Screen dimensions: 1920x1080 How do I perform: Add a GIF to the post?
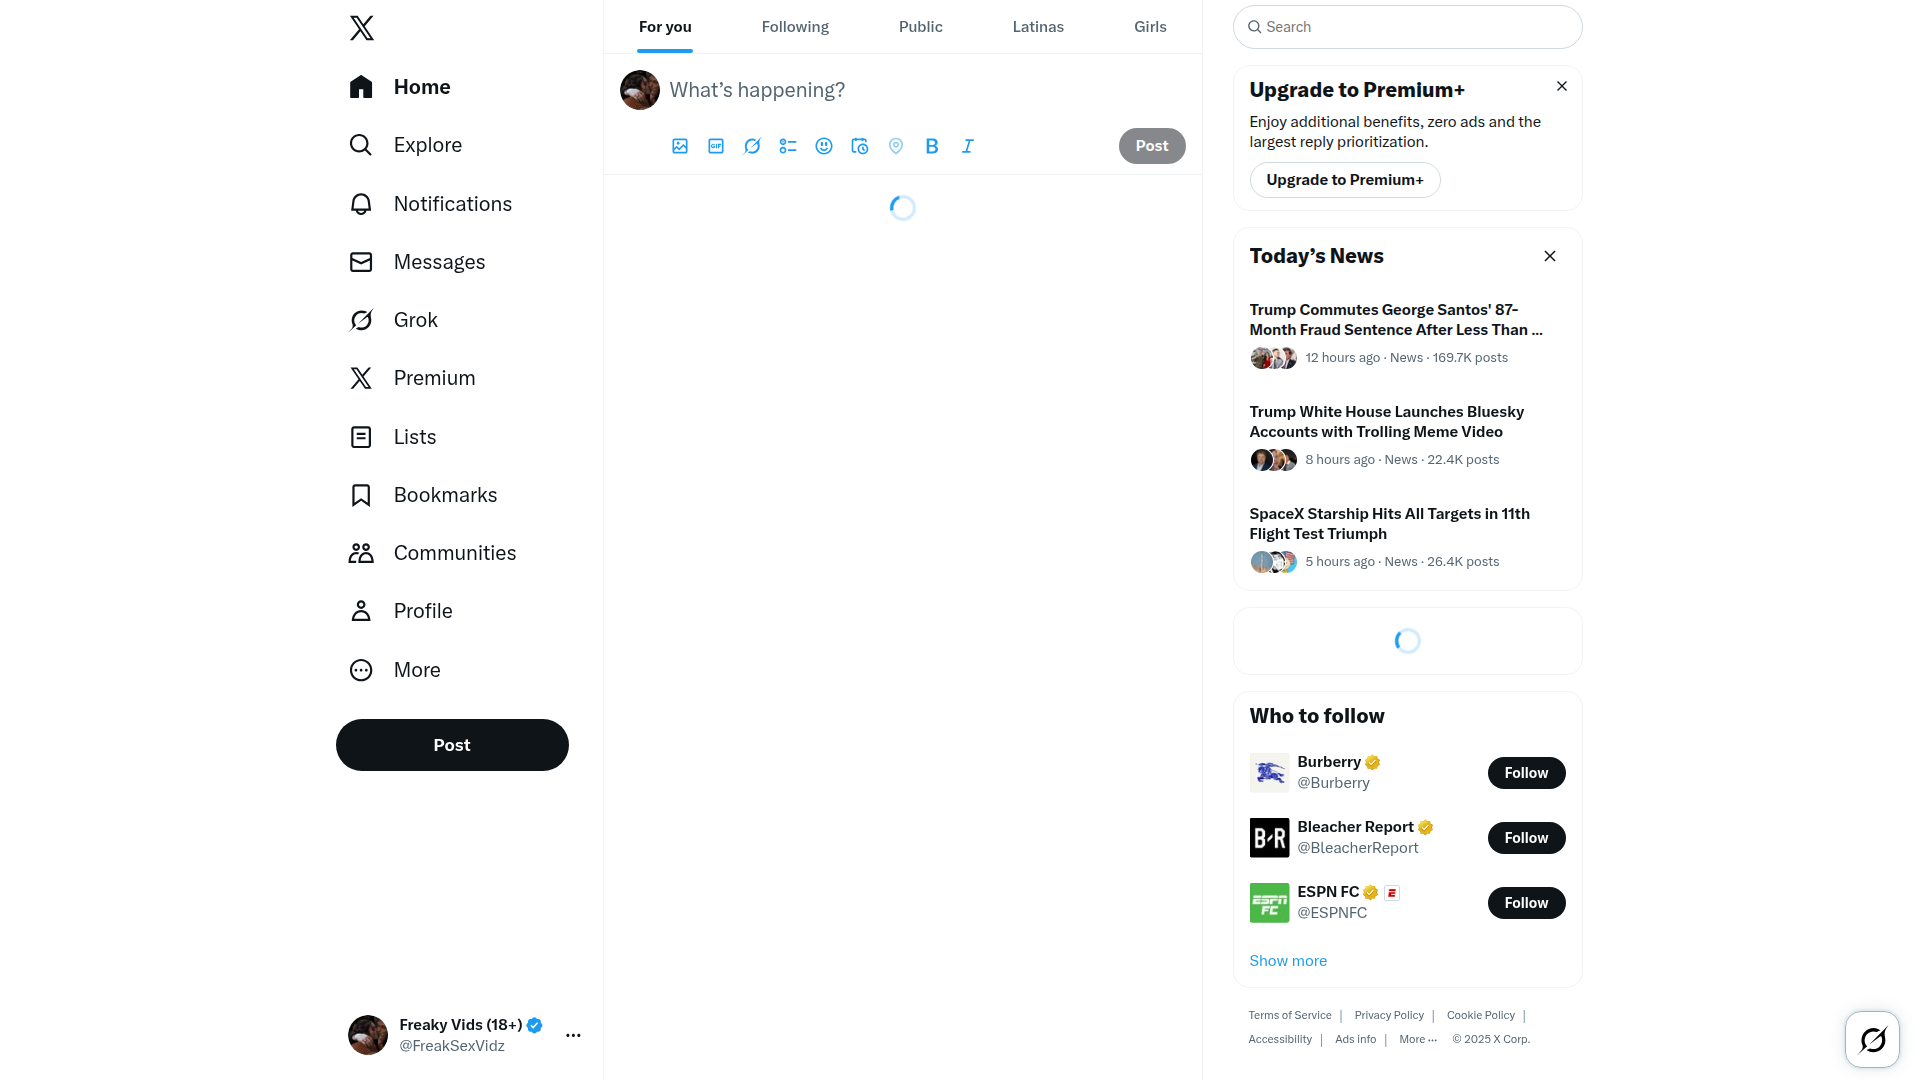(x=716, y=146)
